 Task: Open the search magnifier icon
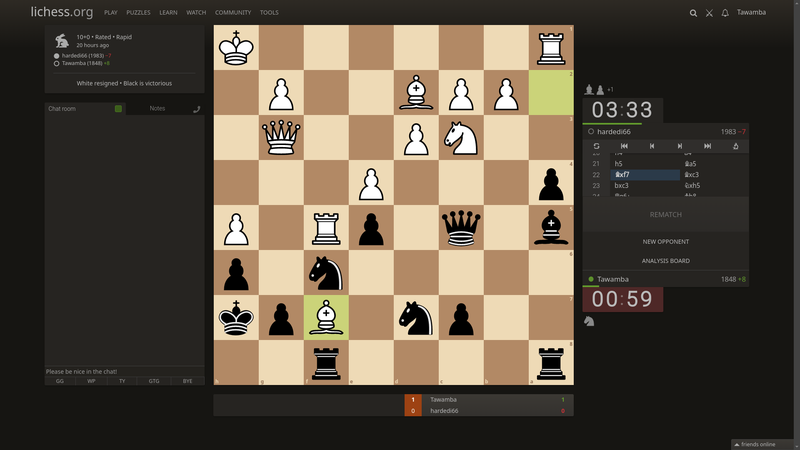[693, 13]
